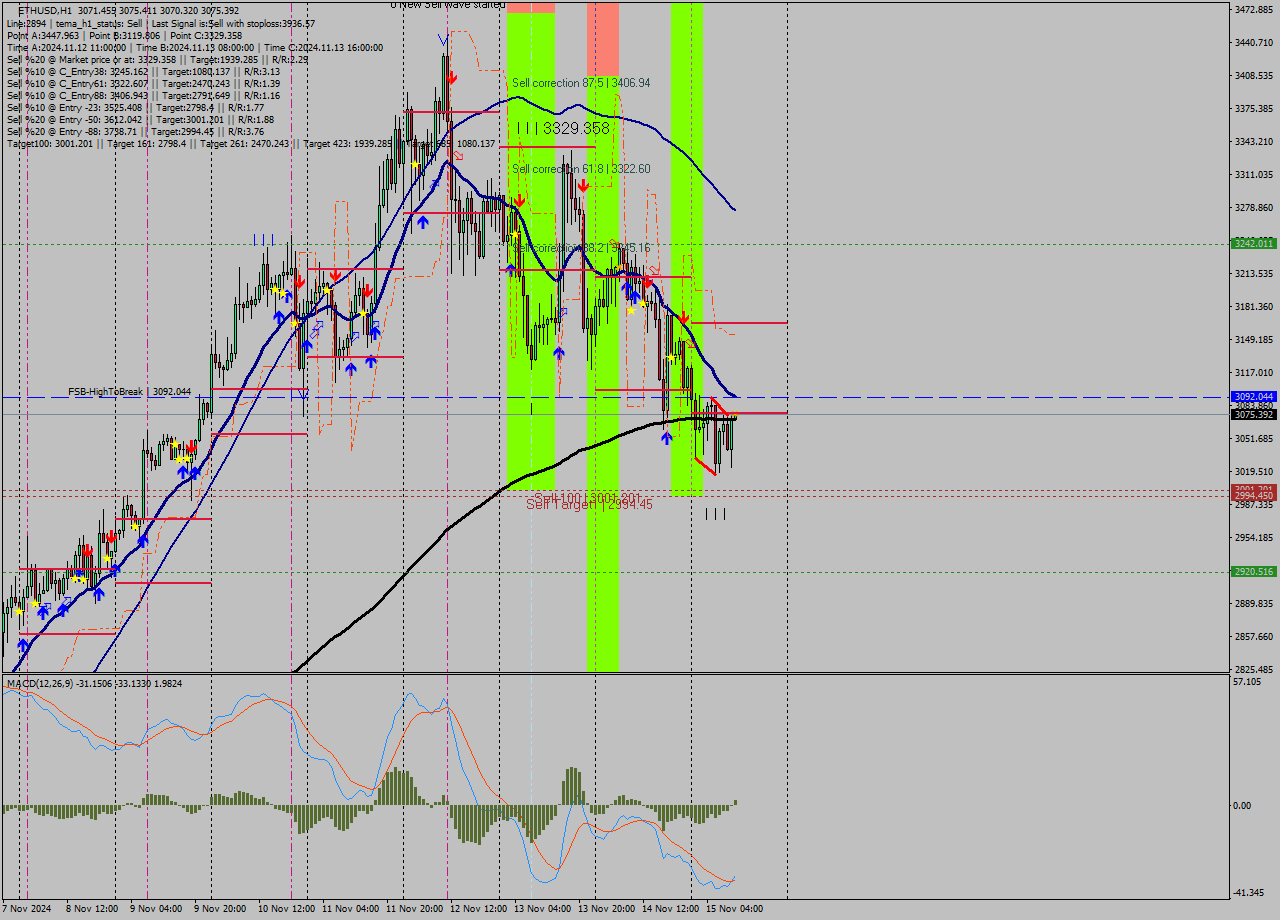The width and height of the screenshot is (1280, 920).
Task: Click 3375.385 on the price scale
Action: click(1254, 108)
